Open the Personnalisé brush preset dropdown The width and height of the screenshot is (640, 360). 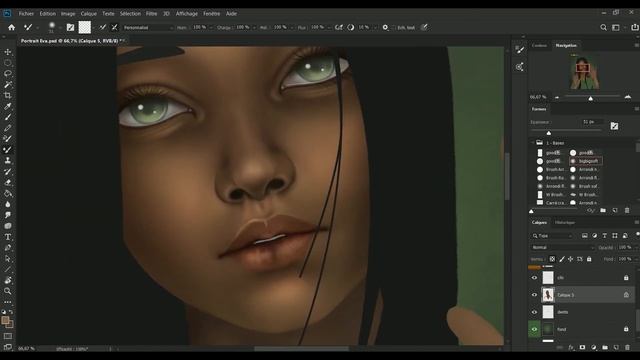tap(148, 27)
